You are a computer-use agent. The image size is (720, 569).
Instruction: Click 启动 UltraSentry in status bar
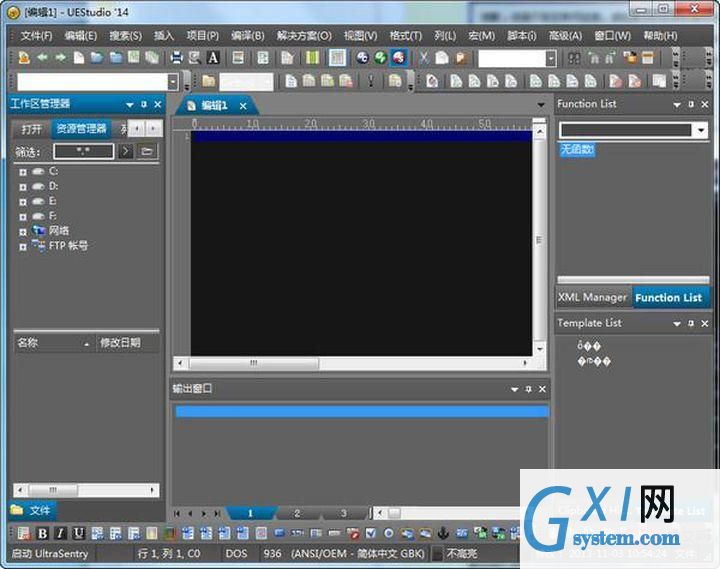coord(50,553)
